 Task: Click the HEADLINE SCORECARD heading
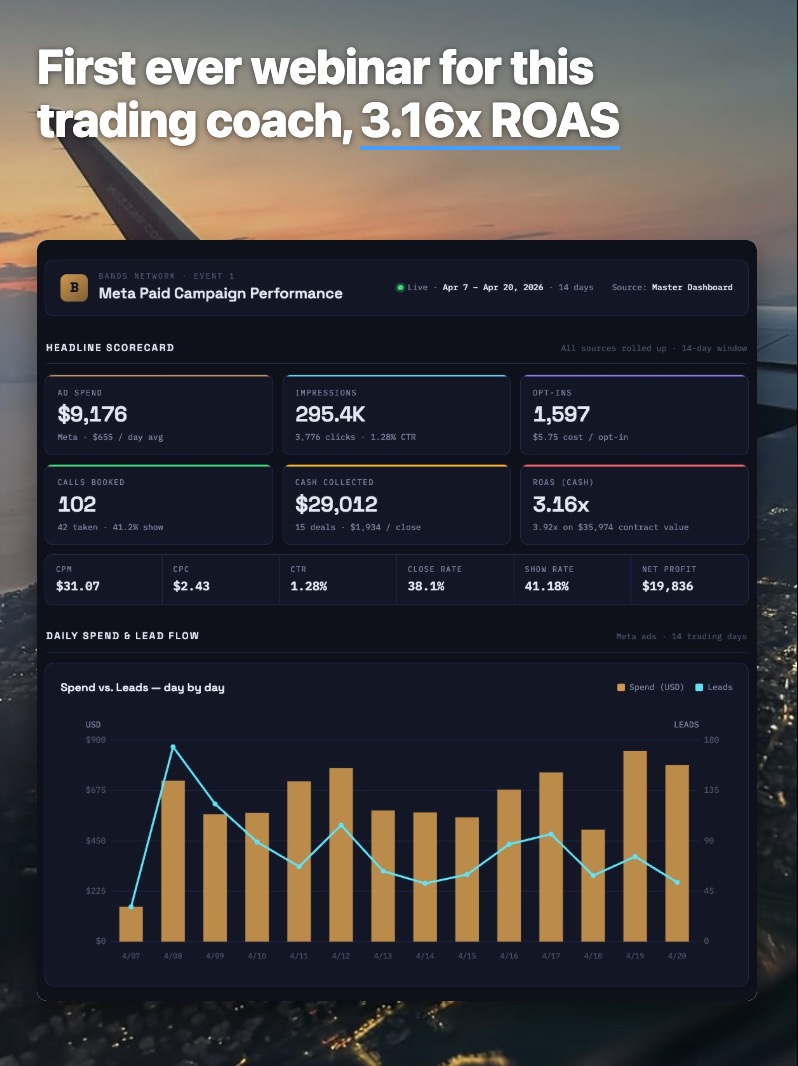(x=110, y=347)
